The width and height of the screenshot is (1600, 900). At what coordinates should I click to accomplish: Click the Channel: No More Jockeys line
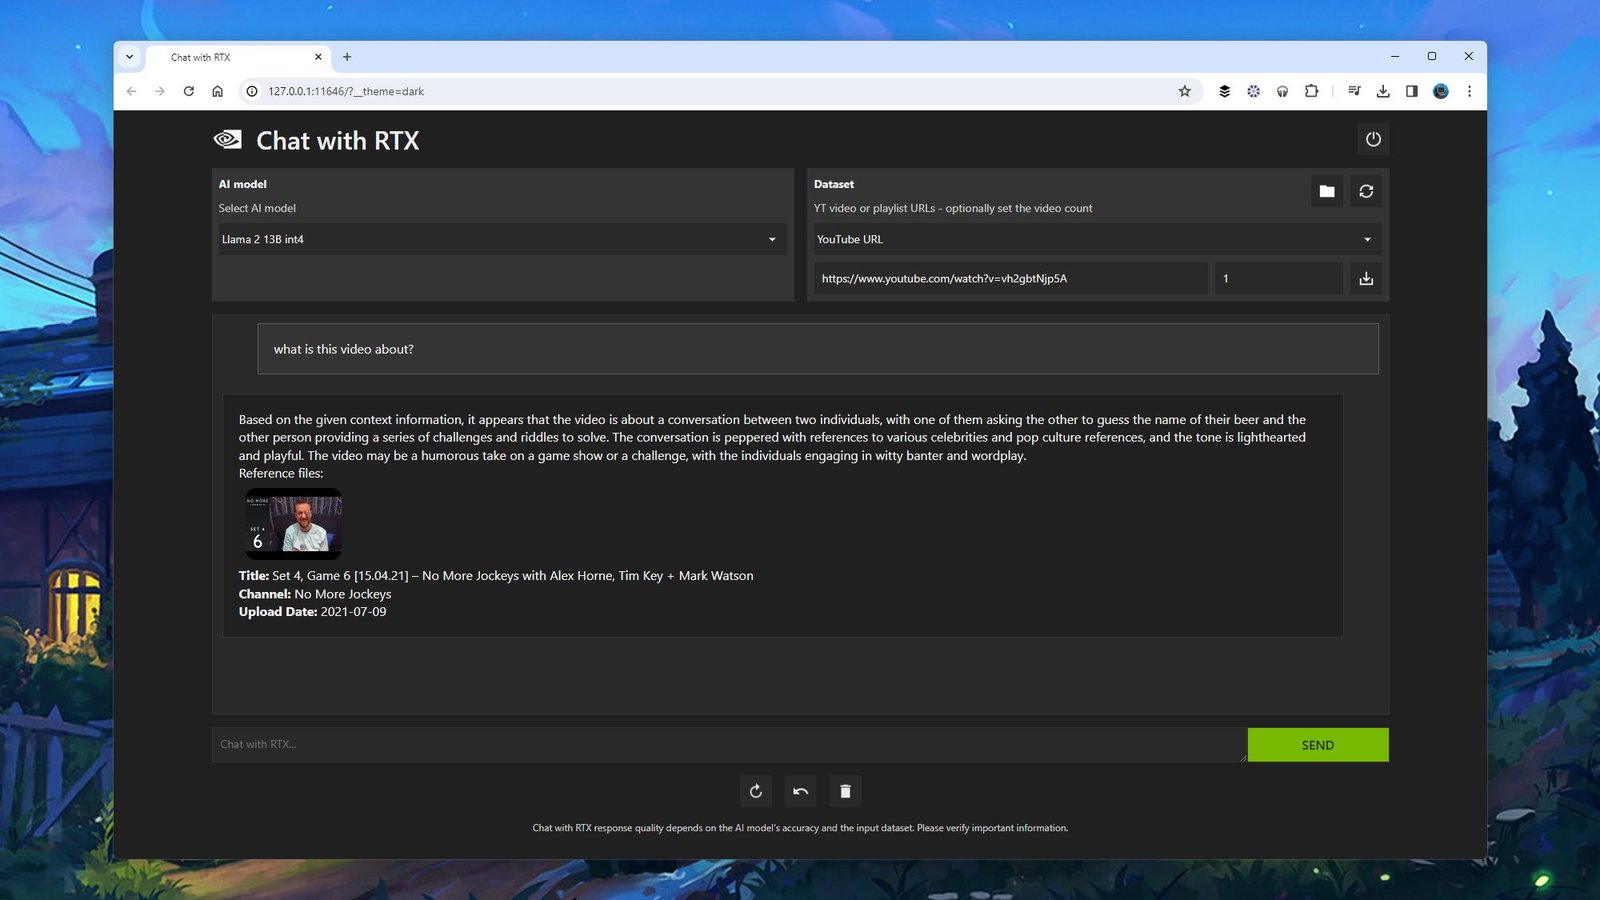click(x=315, y=594)
